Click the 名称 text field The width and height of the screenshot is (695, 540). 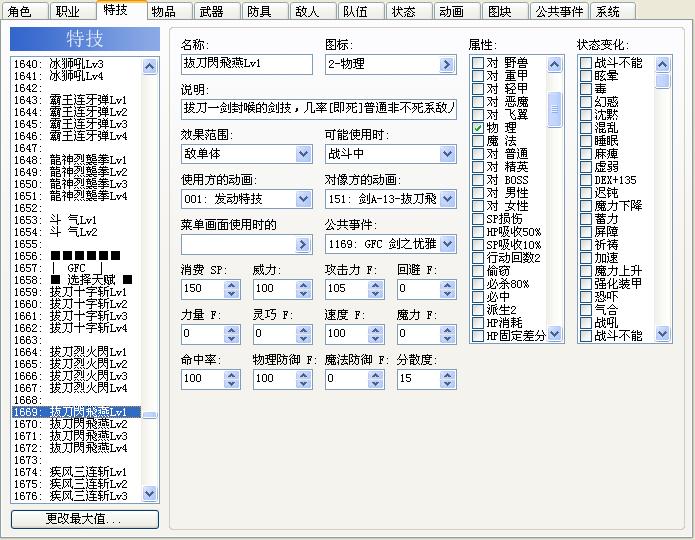coord(246,64)
